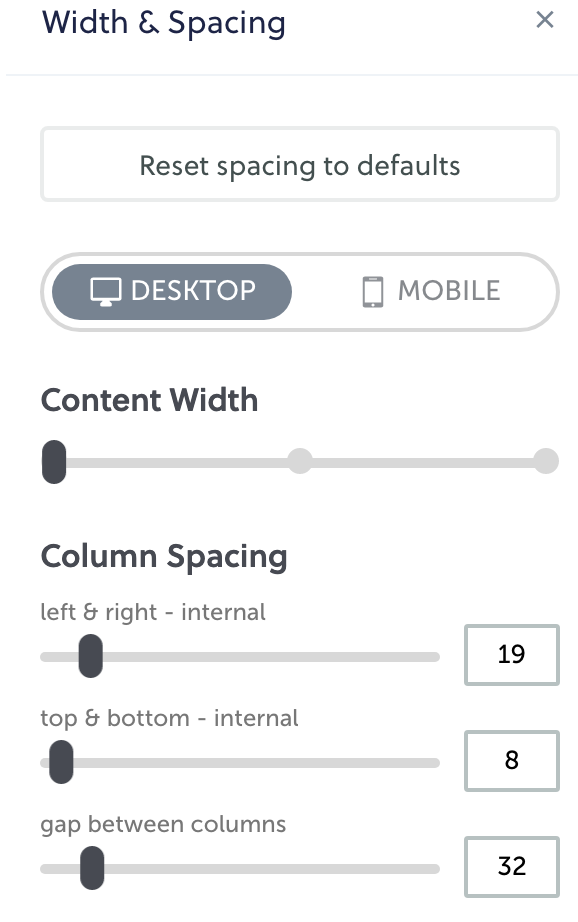This screenshot has width=578, height=922.
Task: Click Reset spacing to defaults button
Action: click(300, 165)
